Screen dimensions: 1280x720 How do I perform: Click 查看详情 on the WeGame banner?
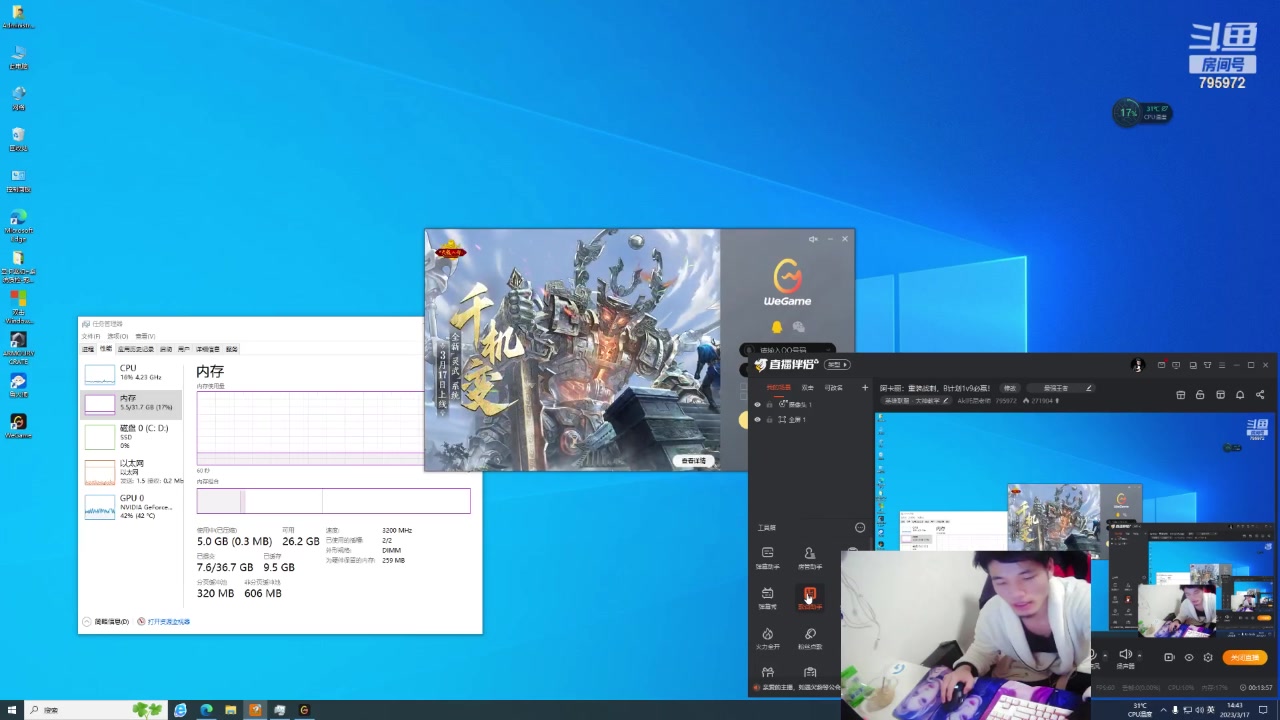tap(694, 461)
